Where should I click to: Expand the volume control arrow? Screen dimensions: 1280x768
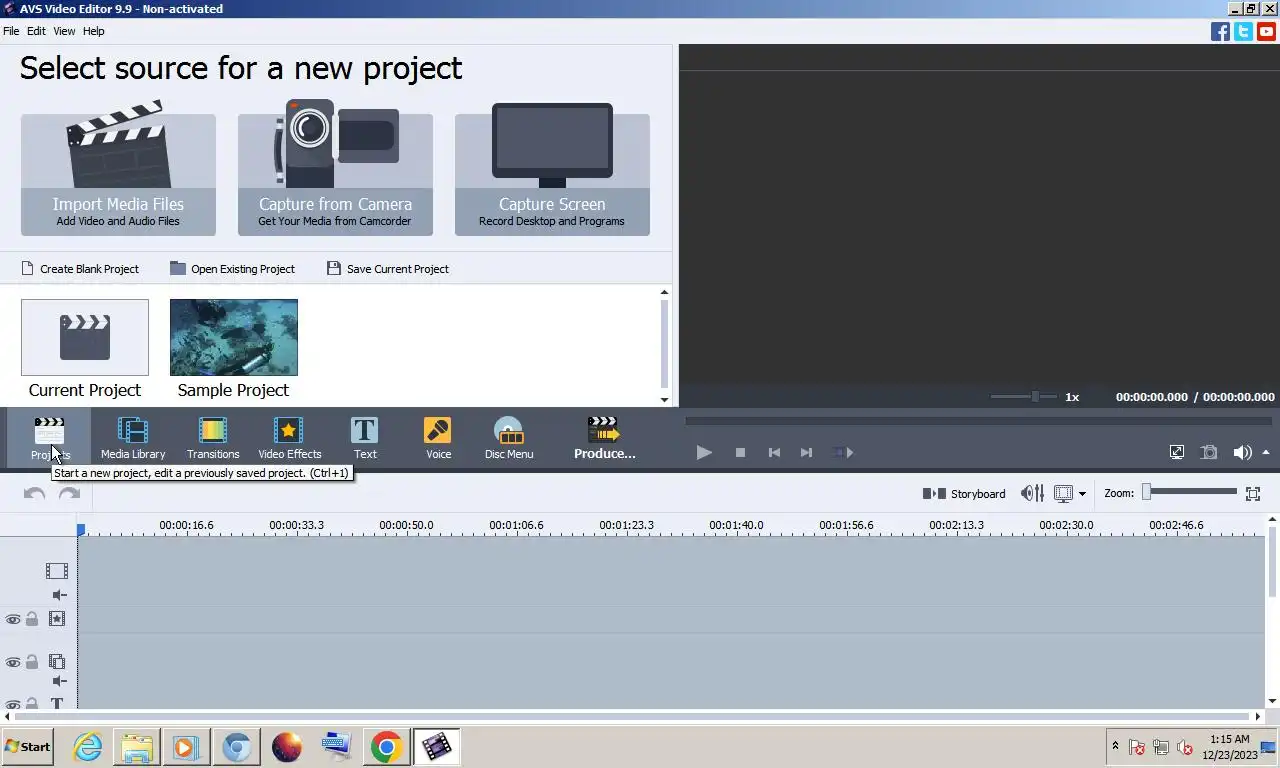1266,452
